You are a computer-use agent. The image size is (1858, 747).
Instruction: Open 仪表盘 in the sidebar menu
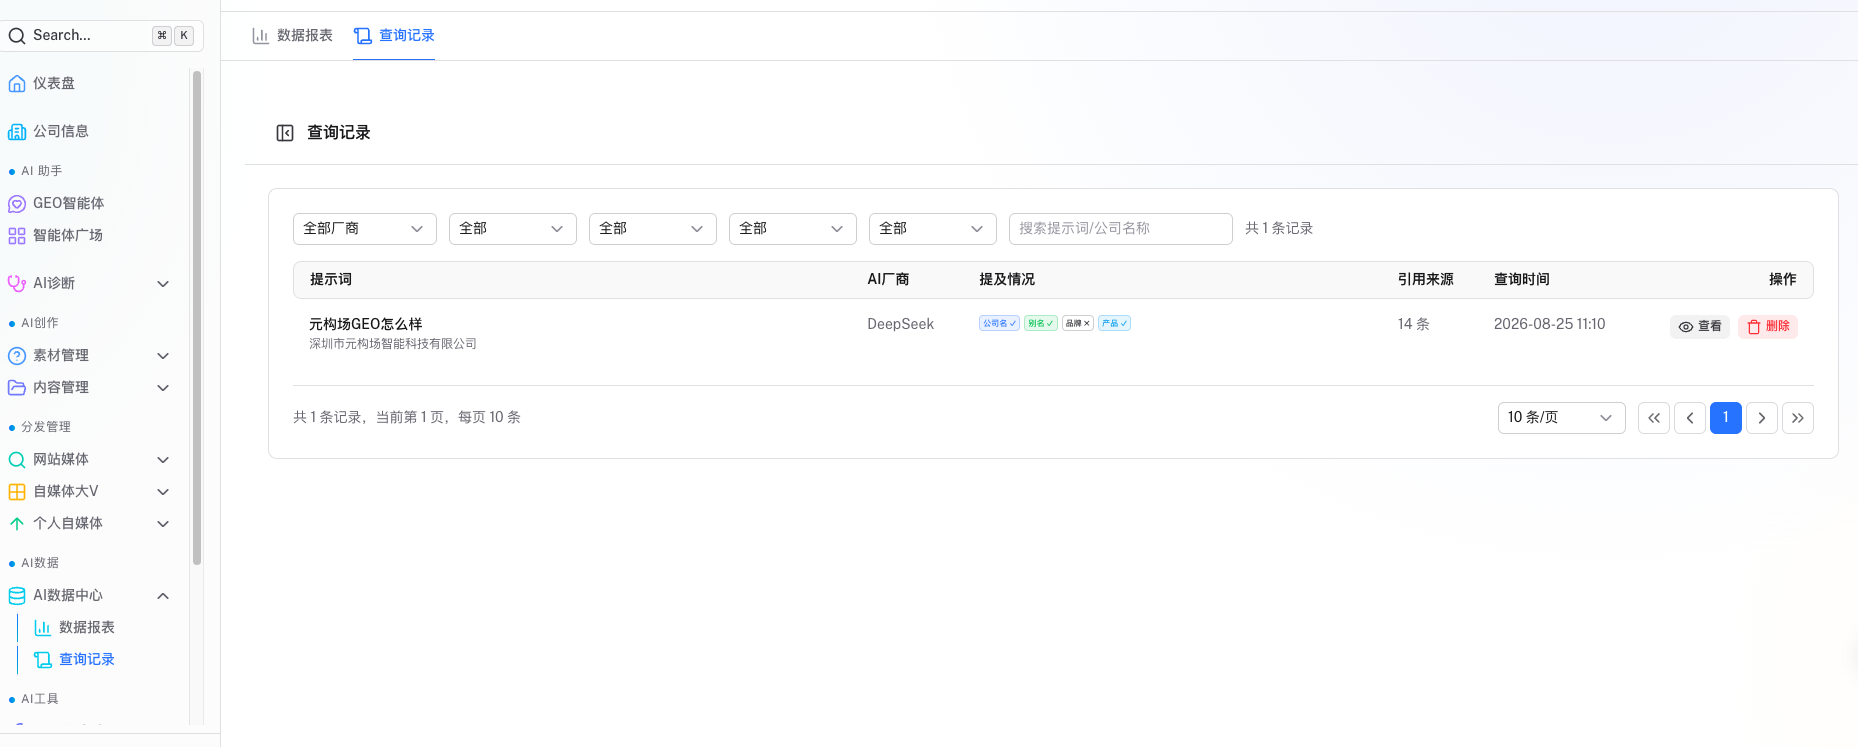(x=54, y=84)
